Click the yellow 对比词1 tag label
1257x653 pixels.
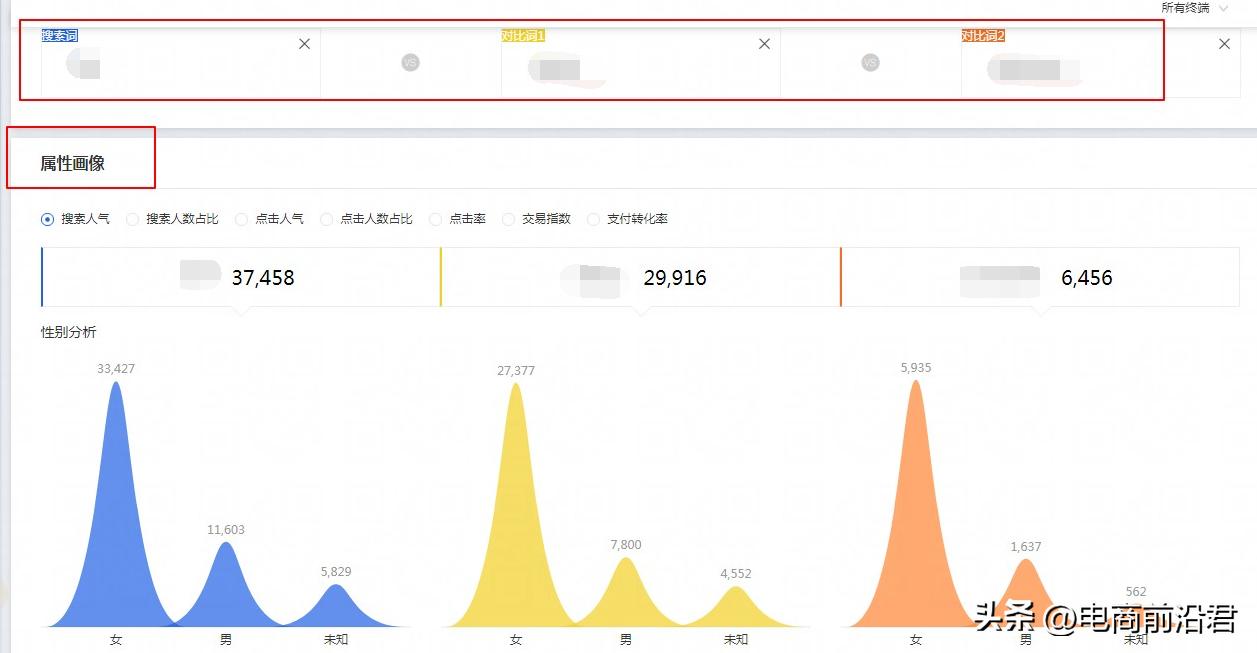pos(522,34)
